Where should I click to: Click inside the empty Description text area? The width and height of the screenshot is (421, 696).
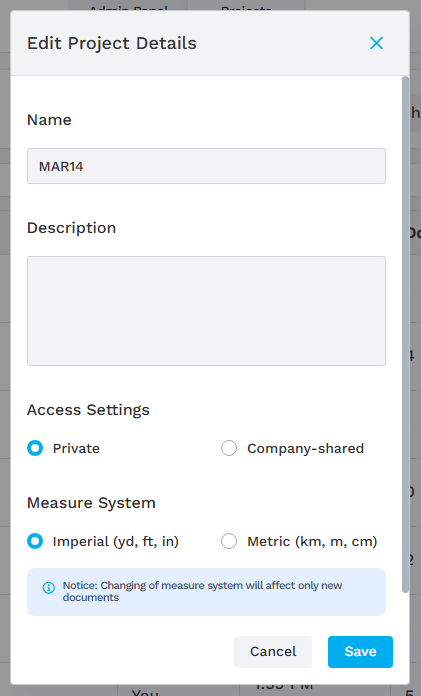coord(206,311)
